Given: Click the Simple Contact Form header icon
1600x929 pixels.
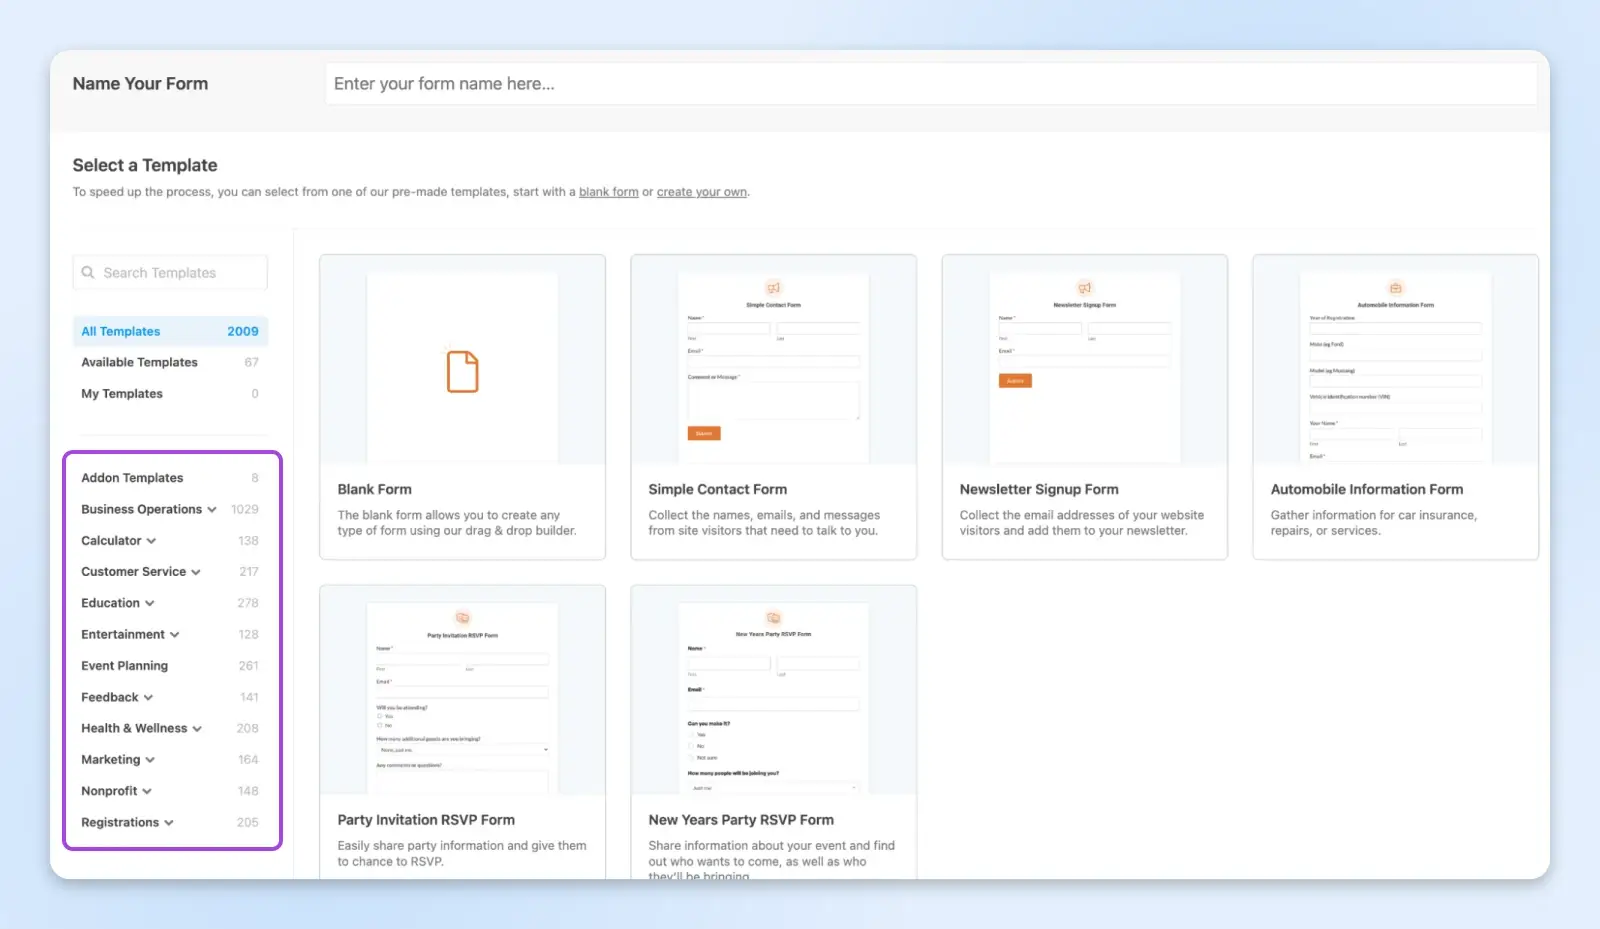Looking at the screenshot, I should tap(773, 288).
